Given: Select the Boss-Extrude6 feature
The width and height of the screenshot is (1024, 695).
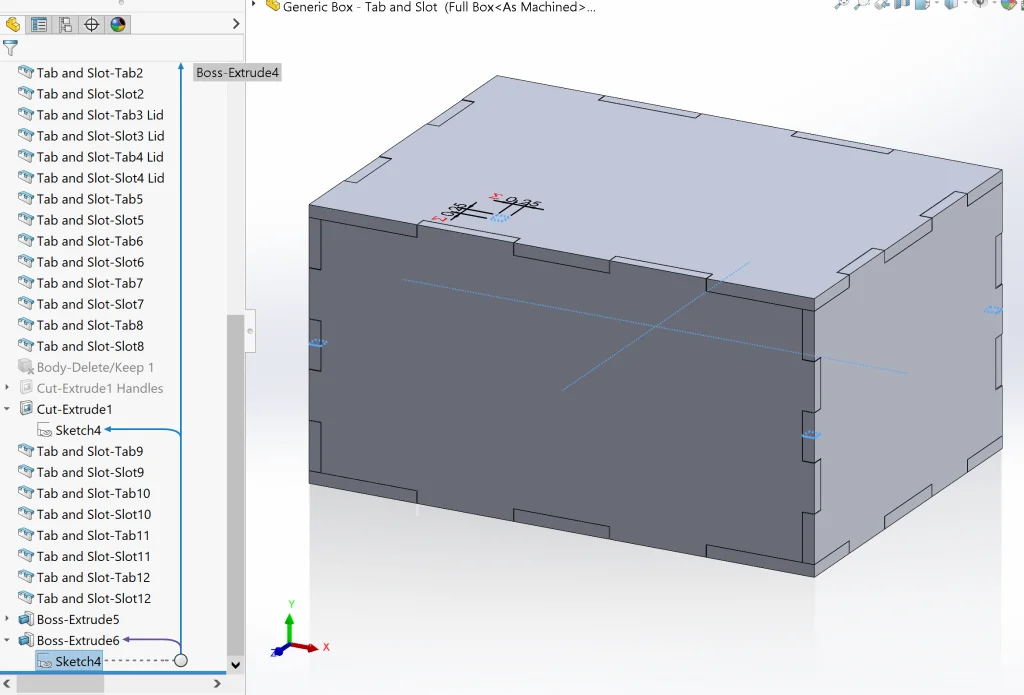Looking at the screenshot, I should click(x=78, y=641).
